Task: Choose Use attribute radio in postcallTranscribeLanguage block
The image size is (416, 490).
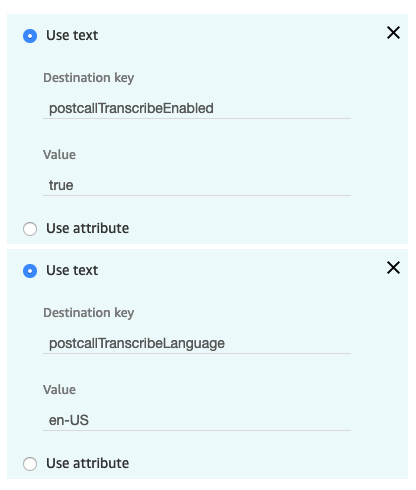Action: click(x=30, y=464)
